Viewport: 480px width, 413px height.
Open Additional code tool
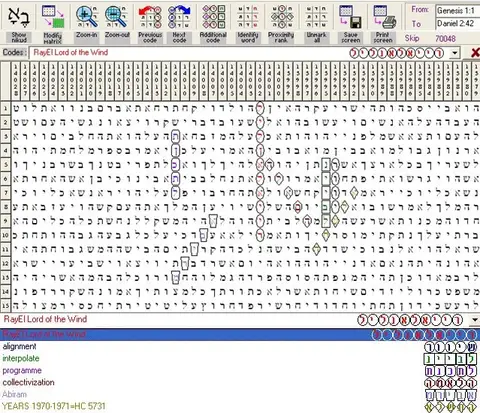213,16
